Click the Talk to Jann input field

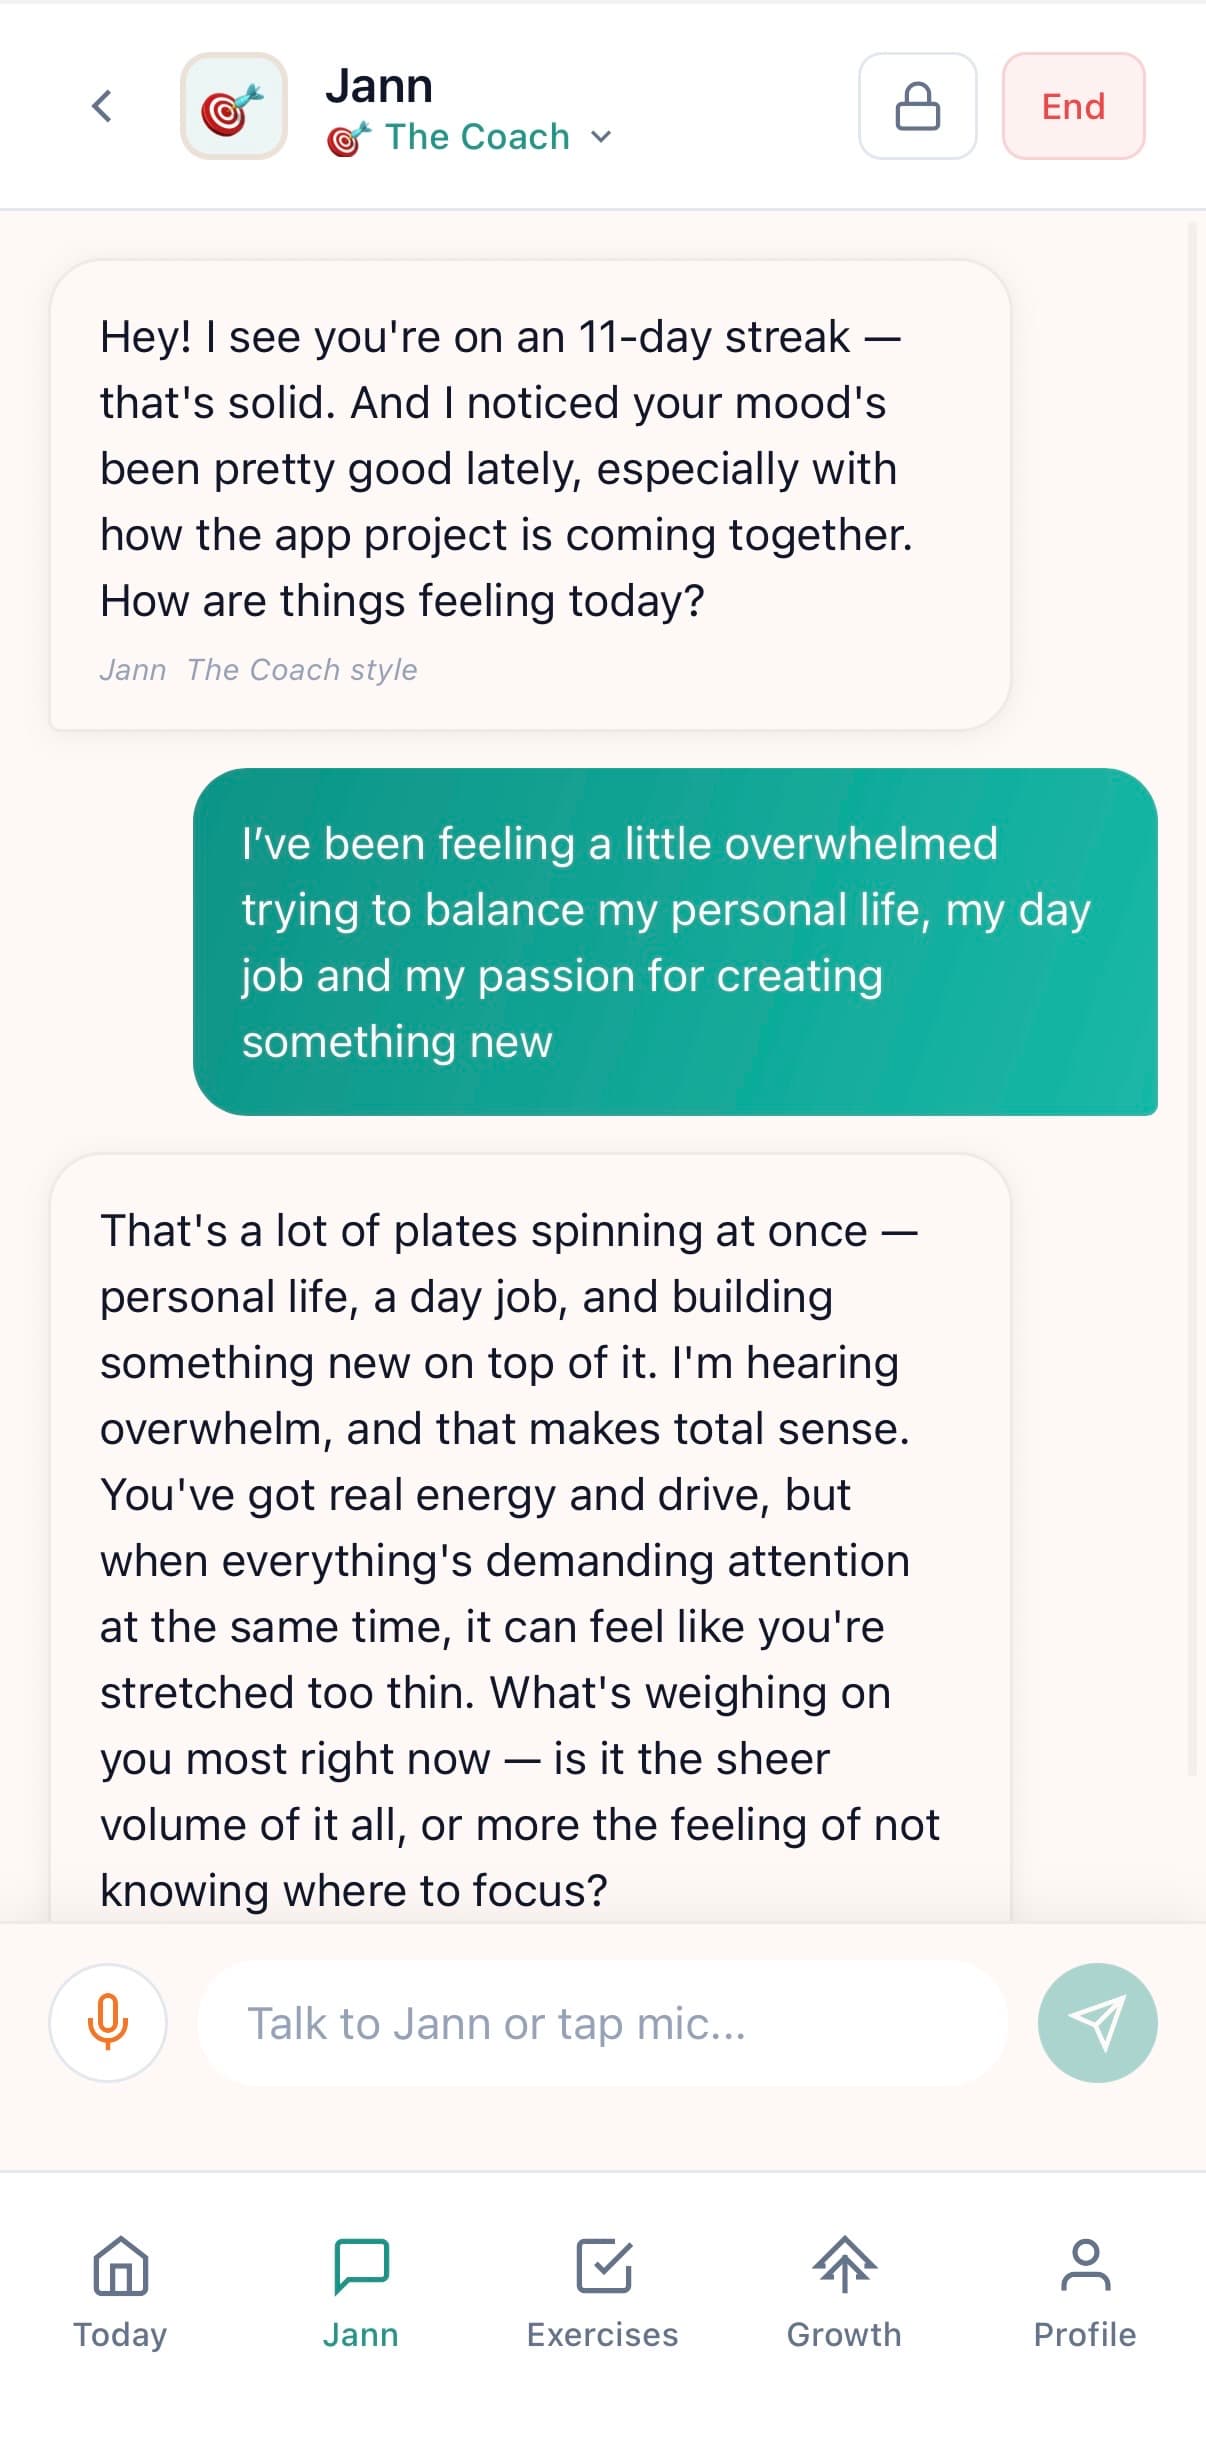tap(600, 2022)
